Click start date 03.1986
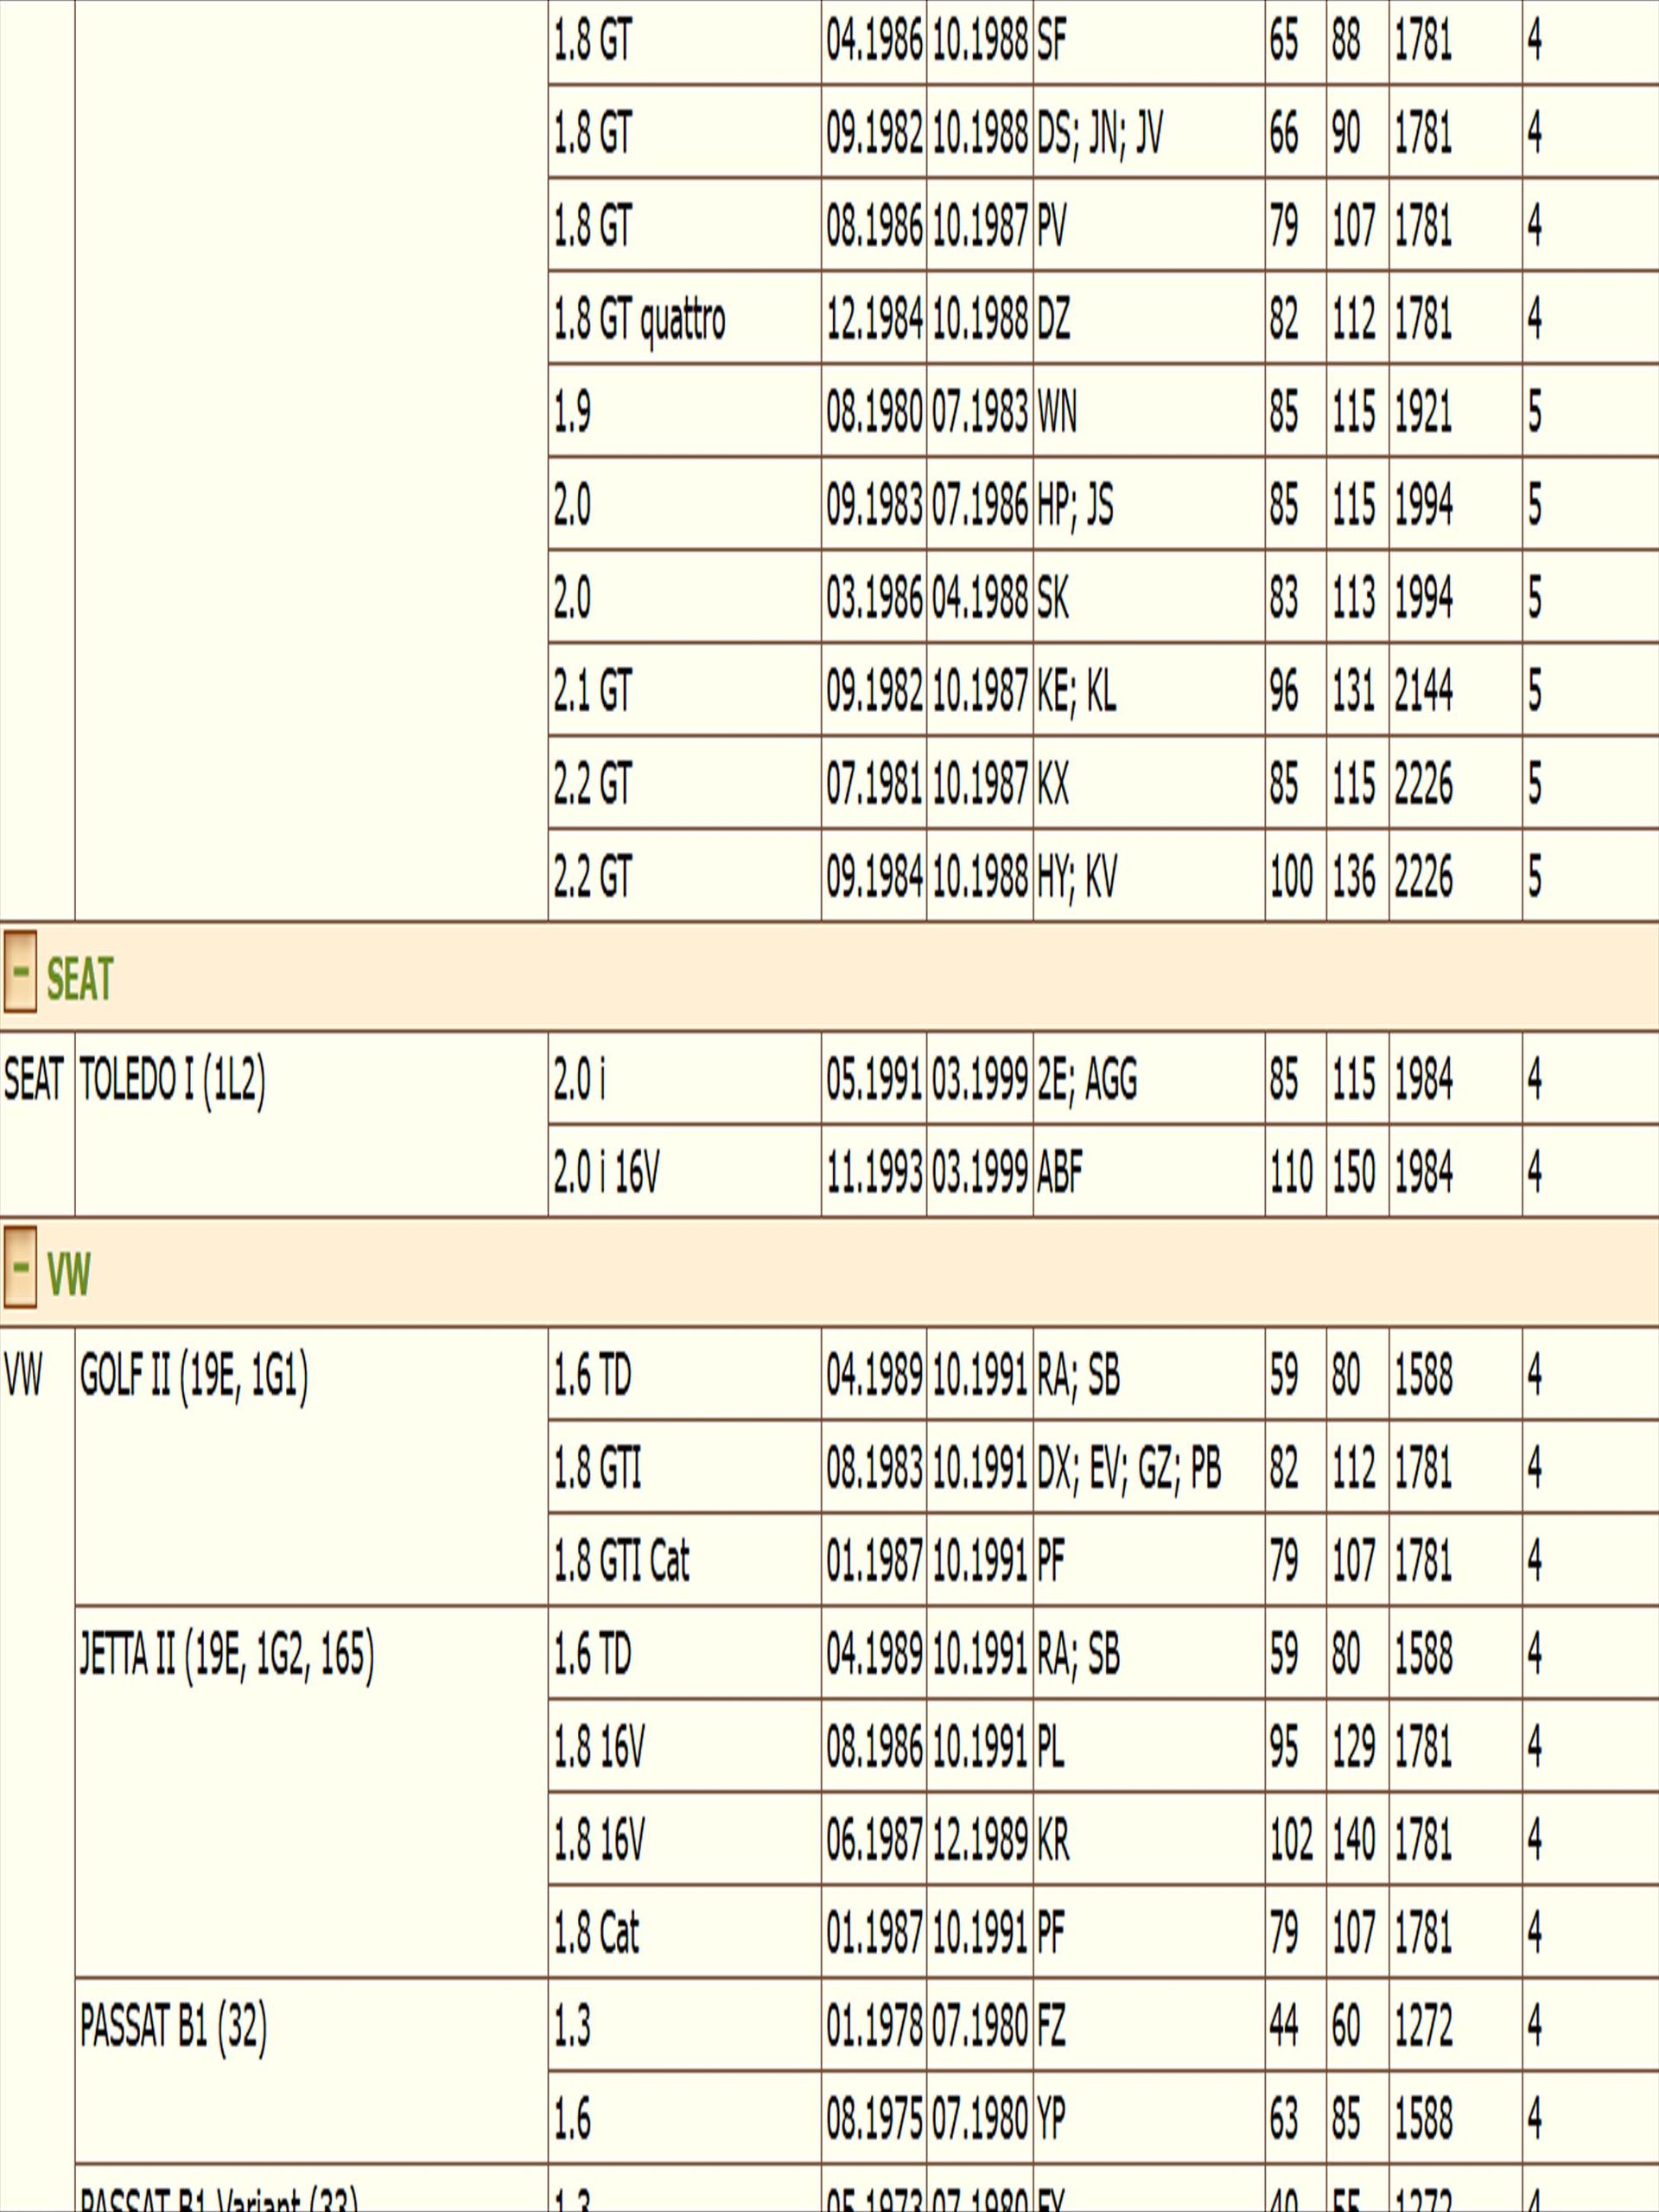Image resolution: width=1659 pixels, height=2212 pixels. [x=874, y=597]
